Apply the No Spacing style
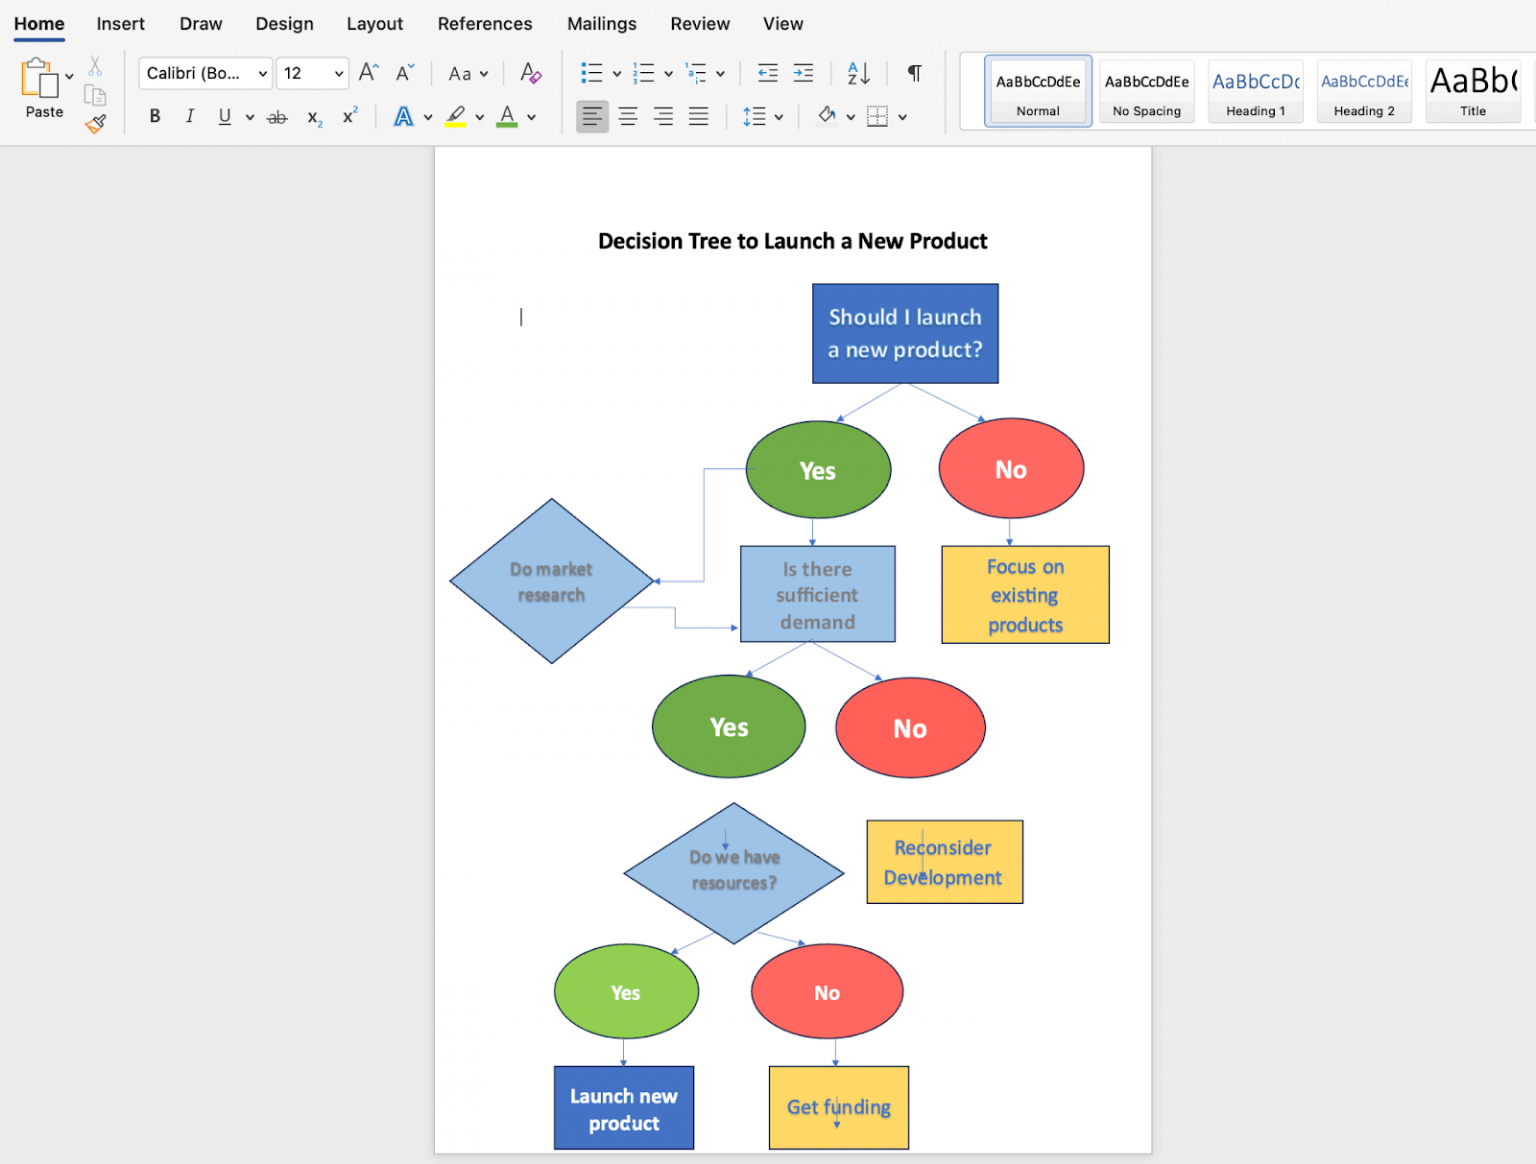Screen dimensions: 1536x1164 tap(1146, 90)
